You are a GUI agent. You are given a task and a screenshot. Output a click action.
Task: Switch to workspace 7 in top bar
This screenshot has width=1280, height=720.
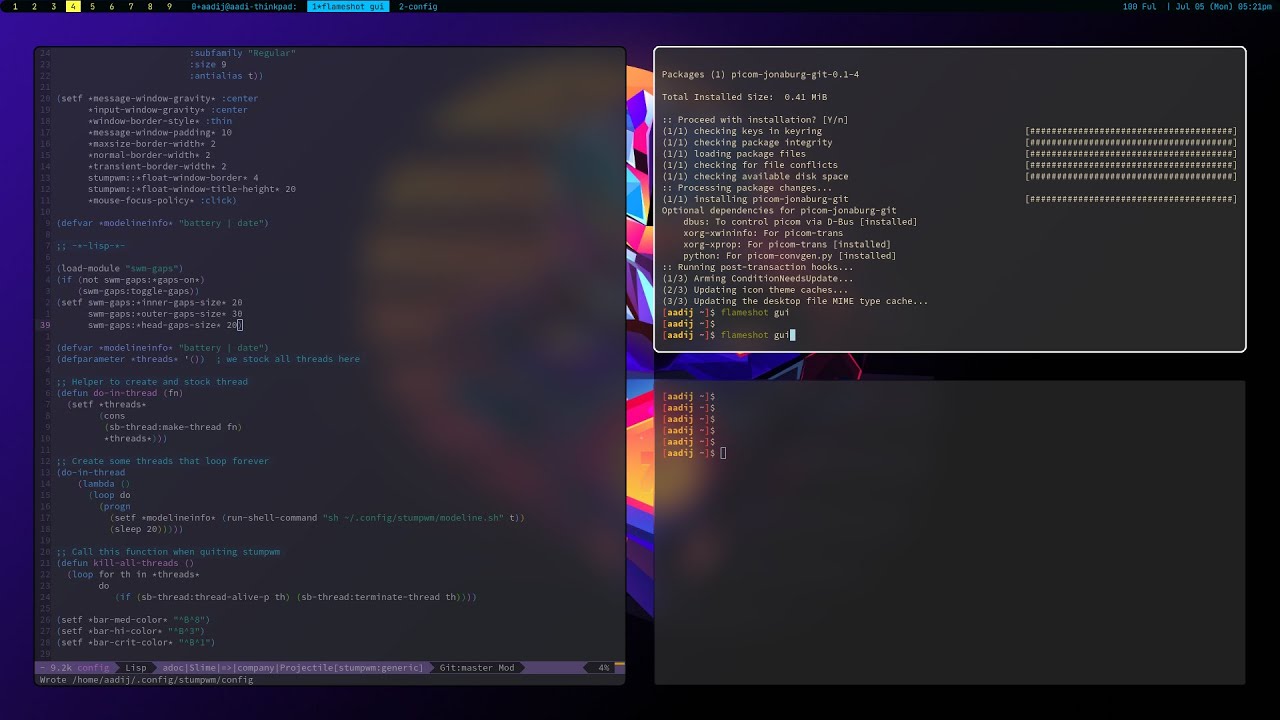(131, 6)
